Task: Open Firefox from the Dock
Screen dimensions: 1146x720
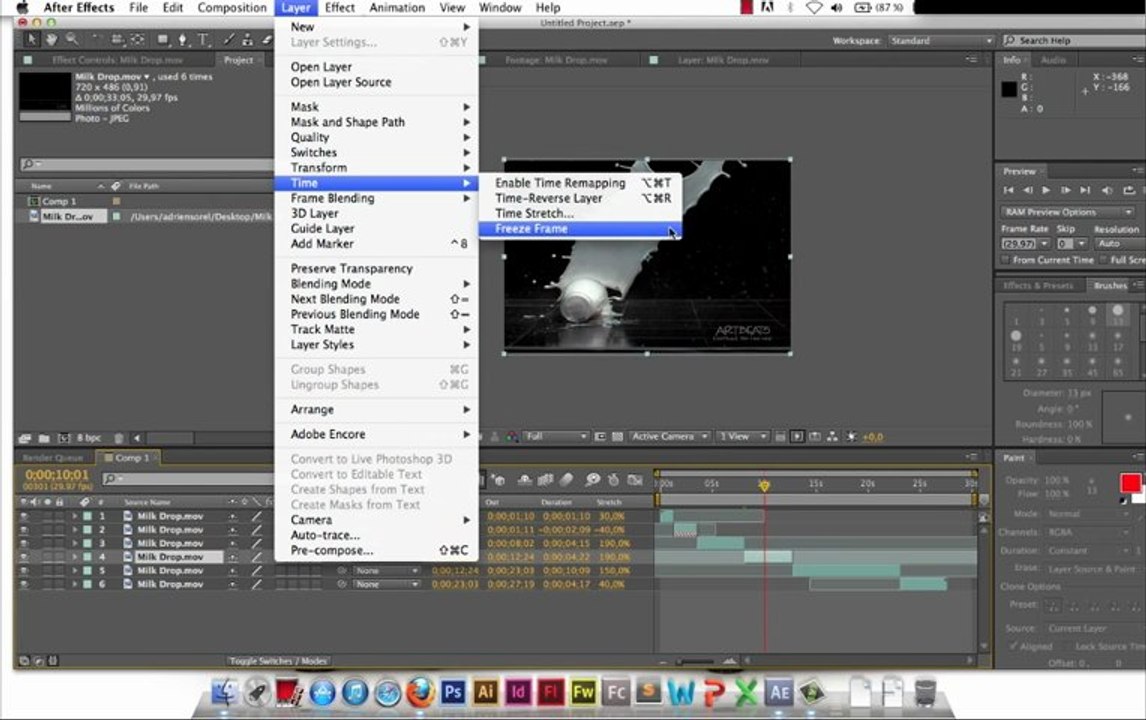Action: point(420,691)
